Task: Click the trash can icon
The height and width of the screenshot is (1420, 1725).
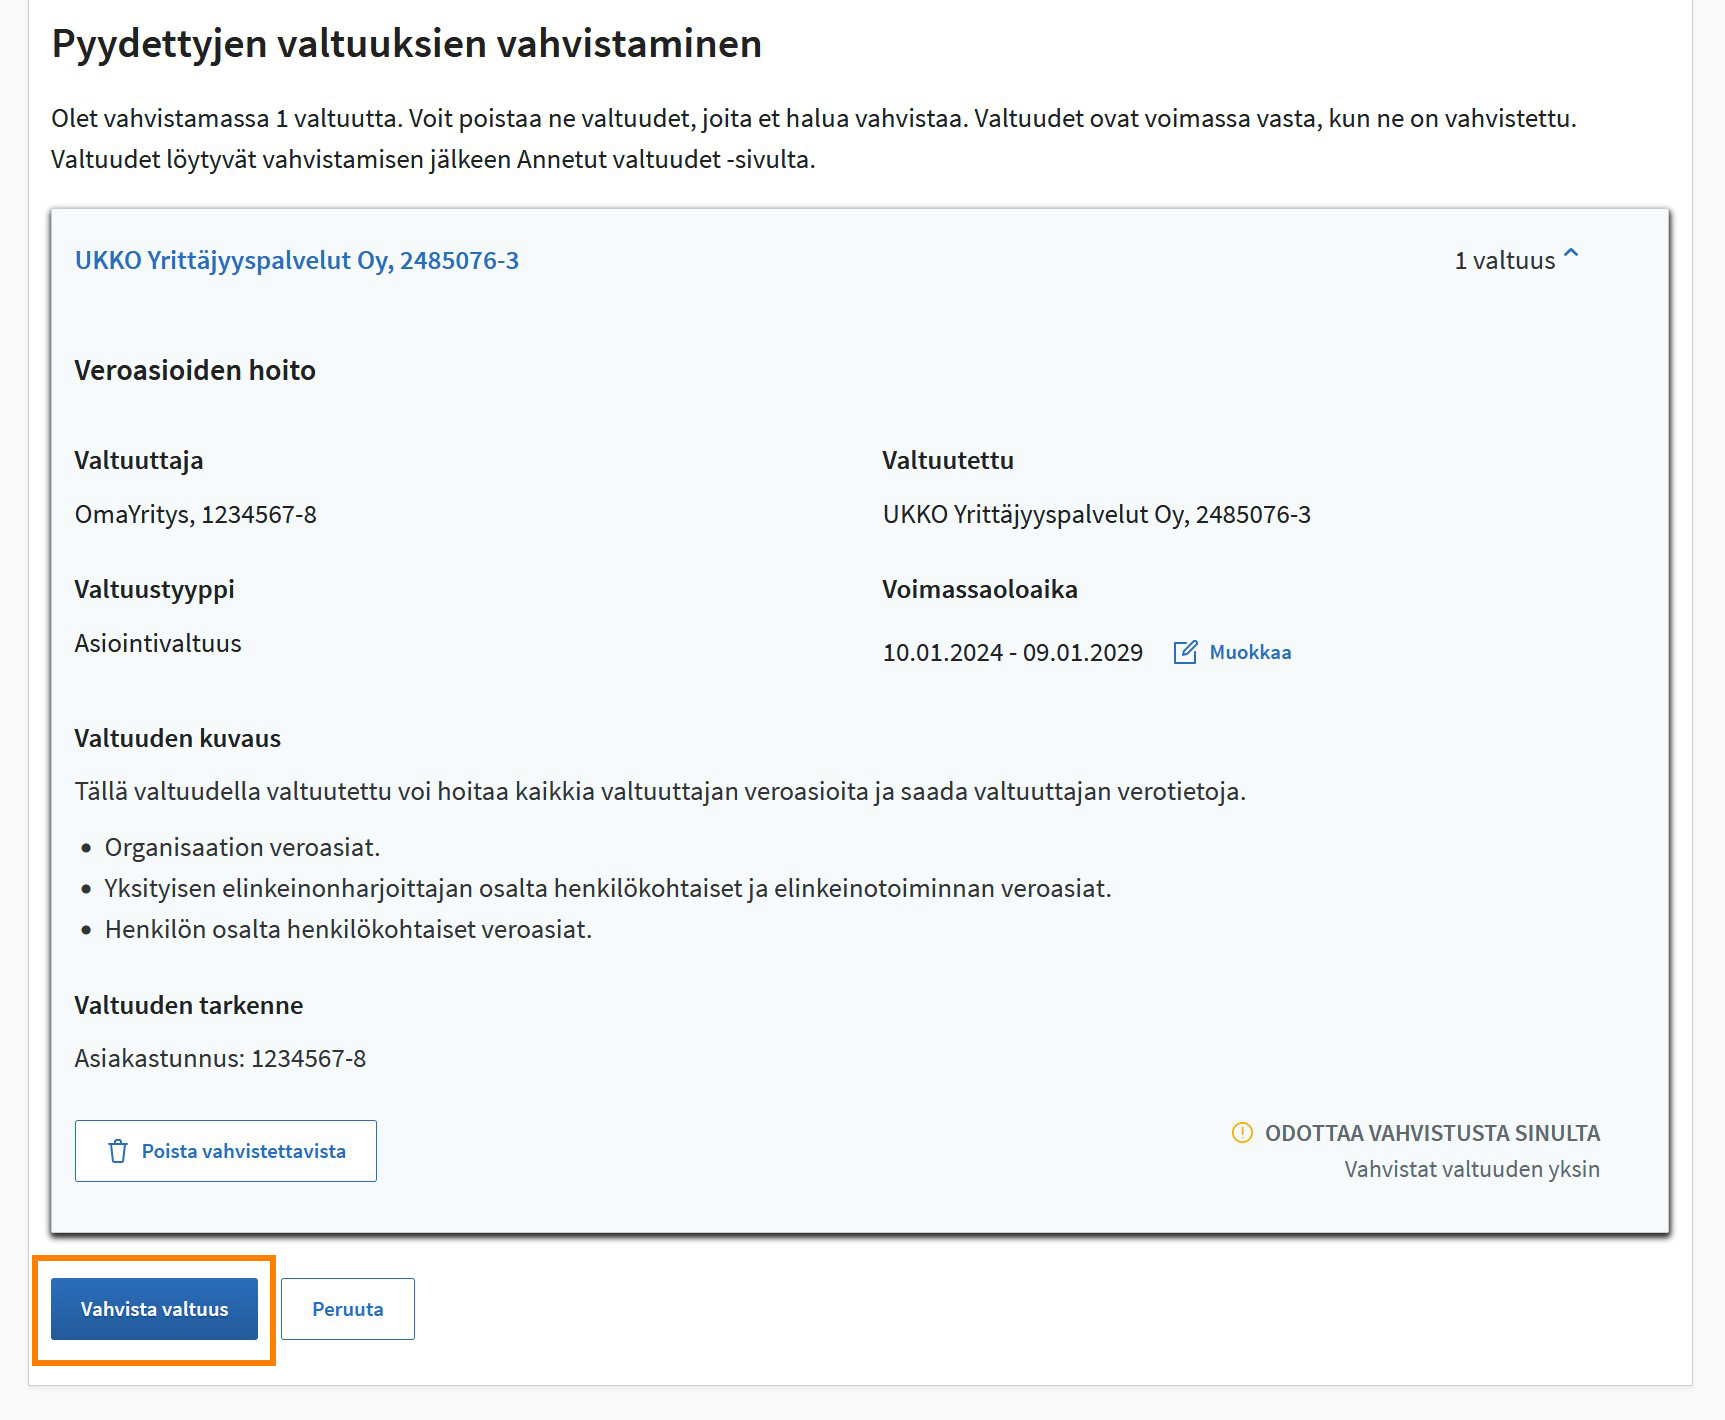Action: coord(118,1151)
